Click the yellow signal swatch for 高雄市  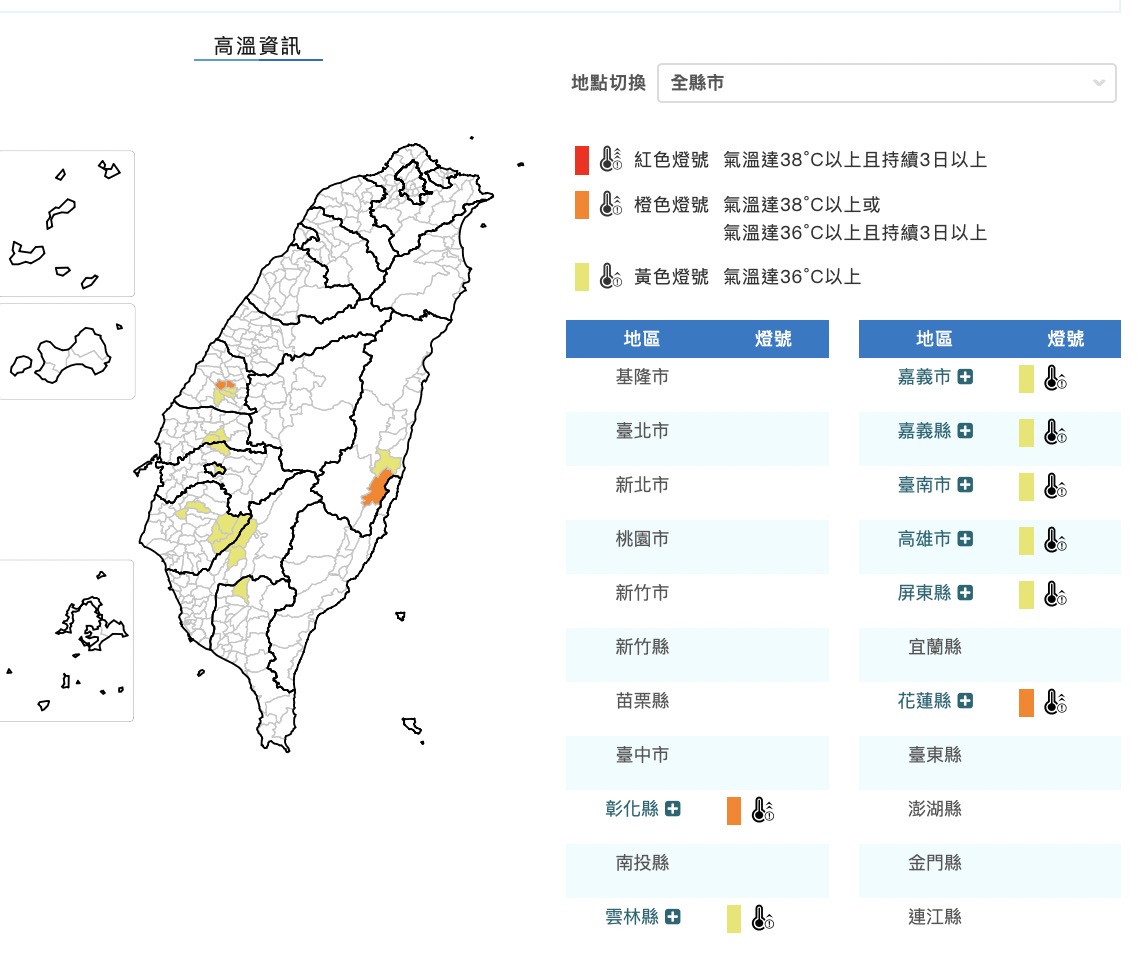(1026, 541)
